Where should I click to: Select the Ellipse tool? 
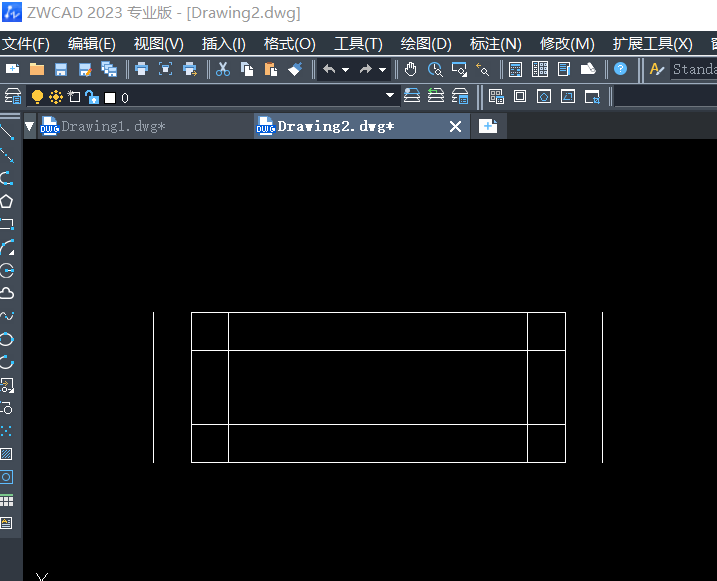click(x=7, y=339)
